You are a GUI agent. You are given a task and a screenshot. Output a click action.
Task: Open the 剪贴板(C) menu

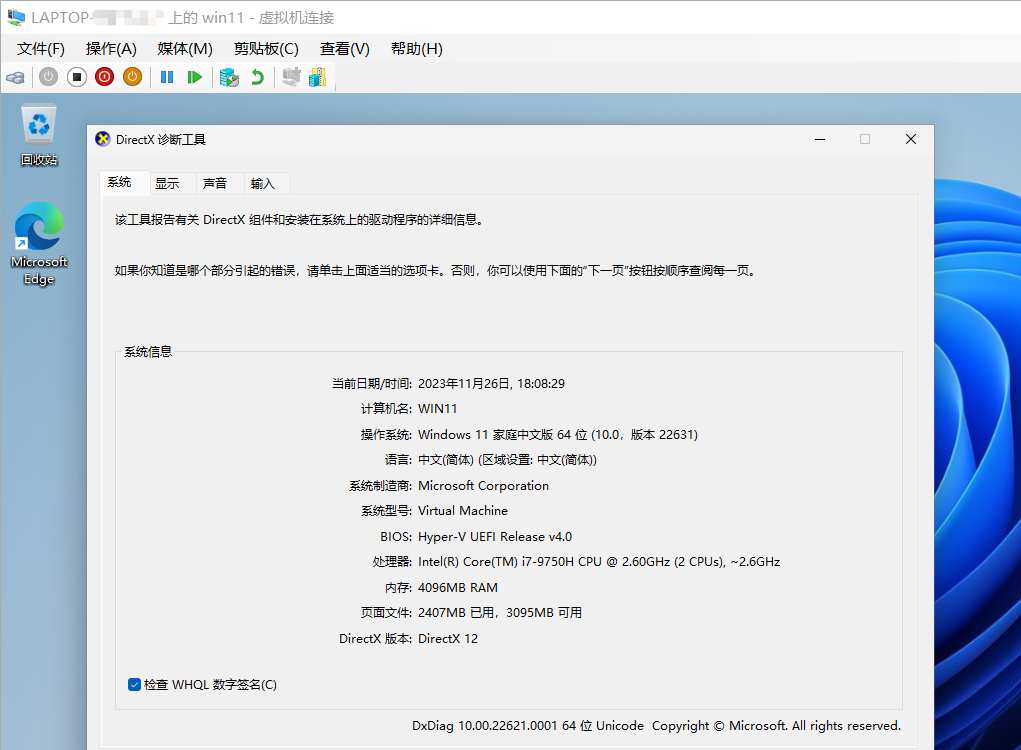266,49
